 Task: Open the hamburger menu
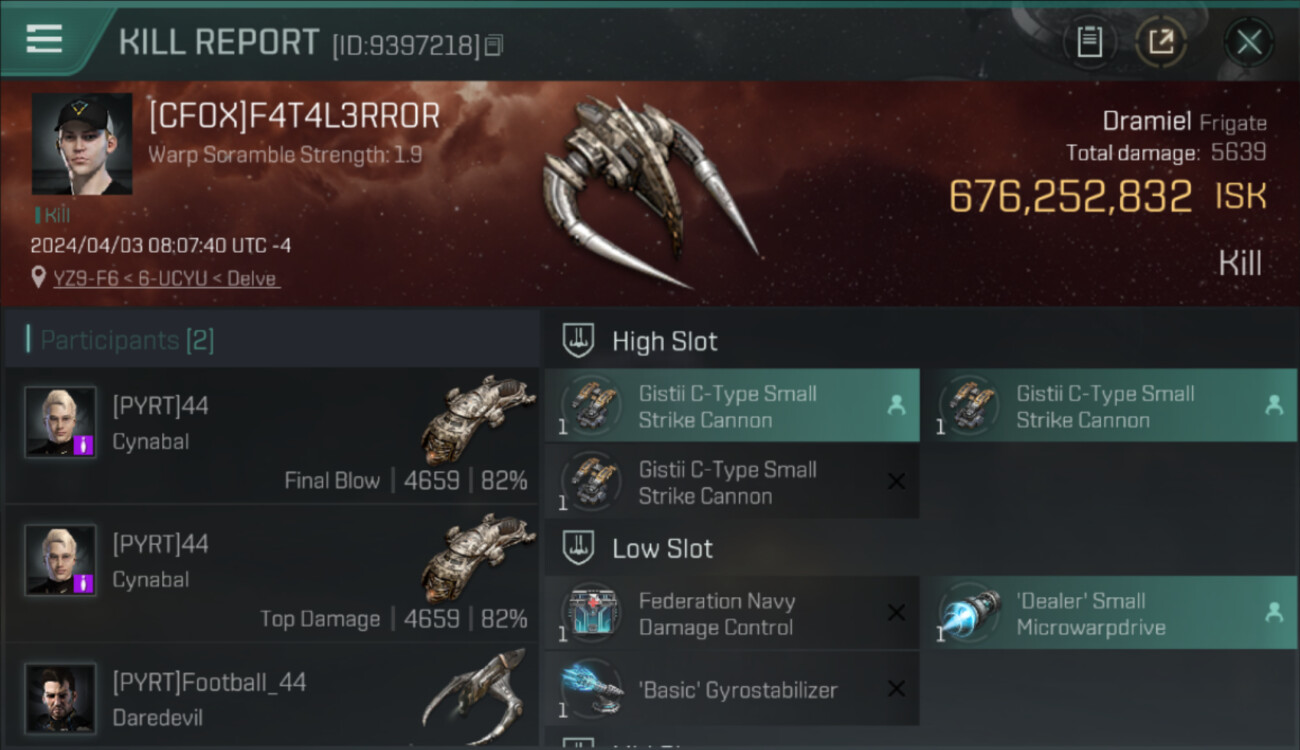[x=44, y=39]
